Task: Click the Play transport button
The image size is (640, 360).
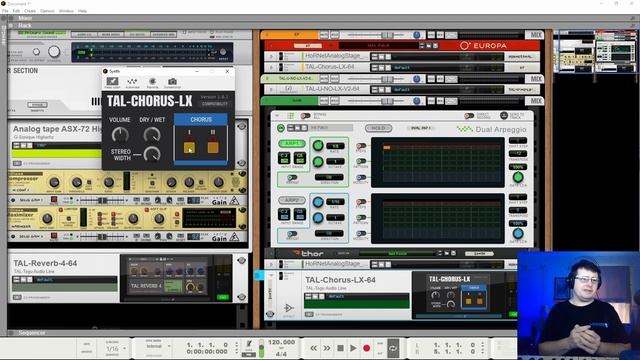Action: (x=353, y=348)
